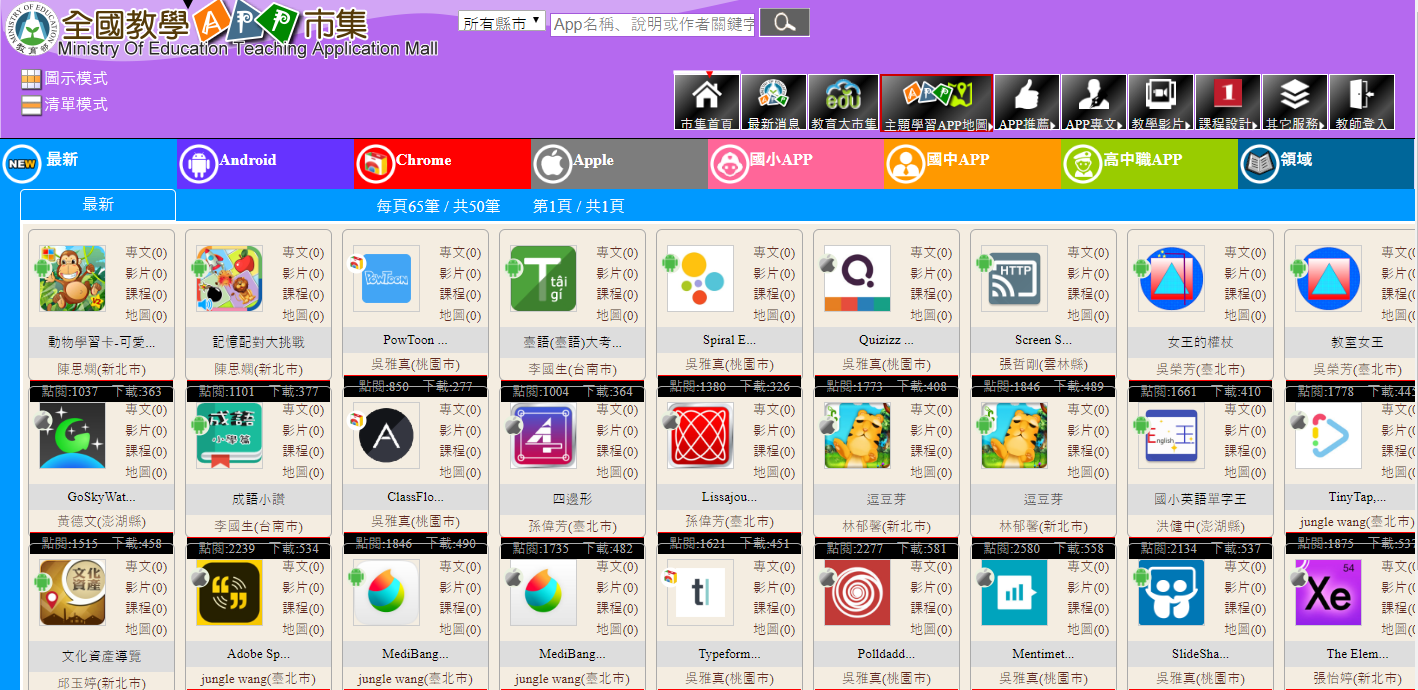Image resolution: width=1418 pixels, height=690 pixels.
Task: Open the 文化資產導覽 app icon
Action: (72, 593)
